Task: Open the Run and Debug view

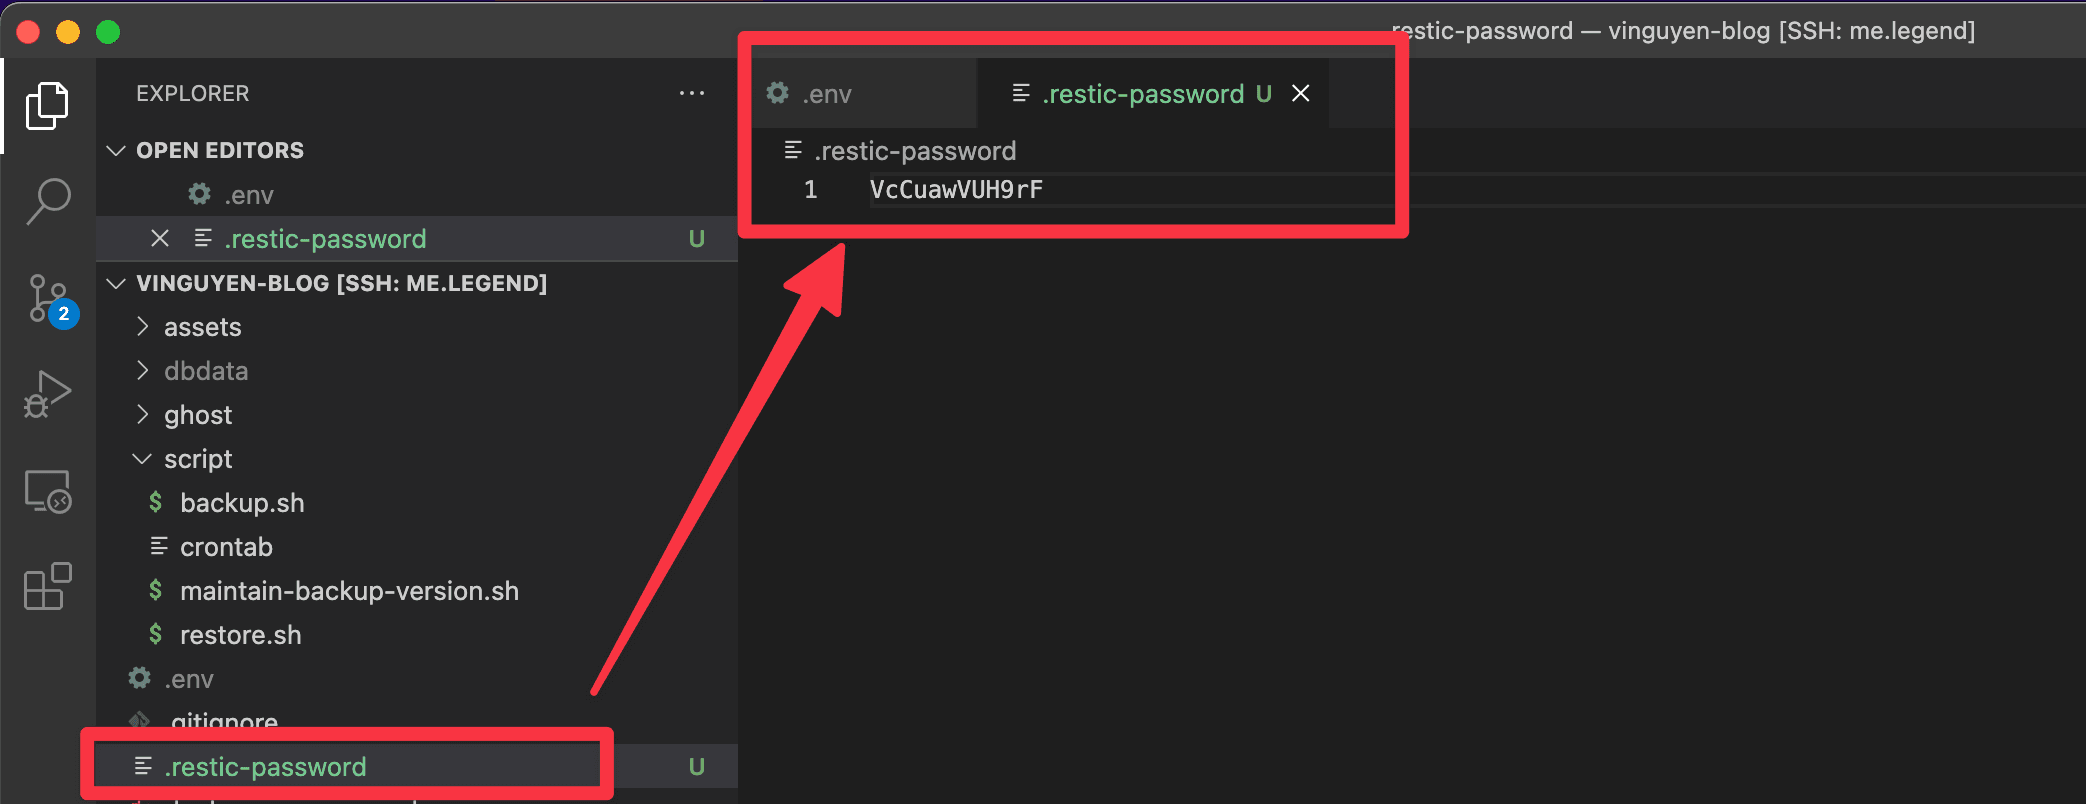Action: tap(47, 394)
